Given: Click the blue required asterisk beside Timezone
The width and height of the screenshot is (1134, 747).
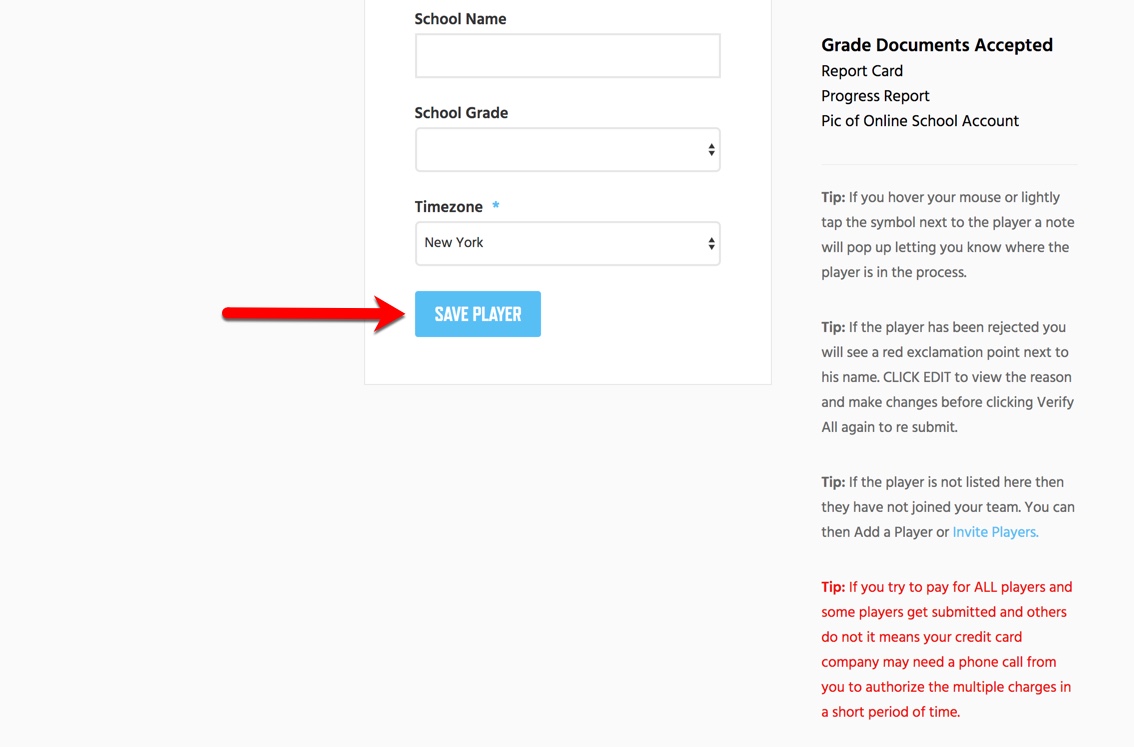Looking at the screenshot, I should 495,205.
